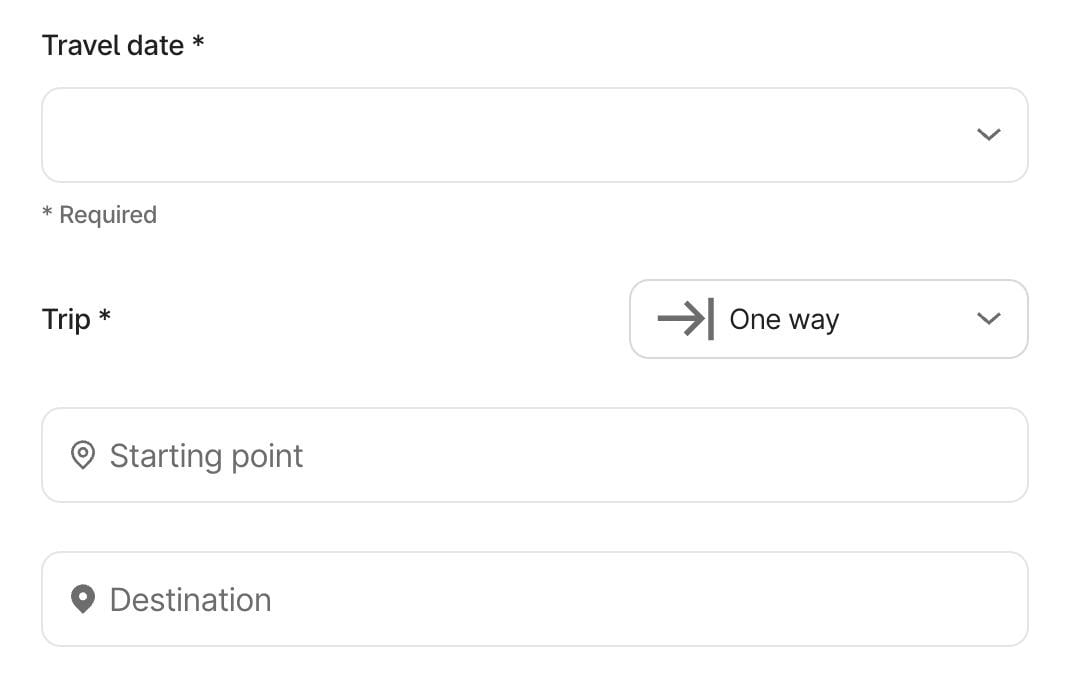Click the one-way arrow icon
Viewport: 1074px width, 700px height.
point(685,319)
